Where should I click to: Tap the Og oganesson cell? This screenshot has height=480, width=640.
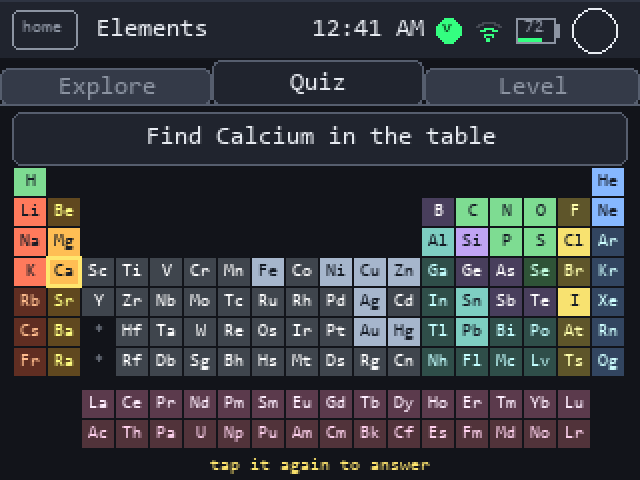[608, 362]
